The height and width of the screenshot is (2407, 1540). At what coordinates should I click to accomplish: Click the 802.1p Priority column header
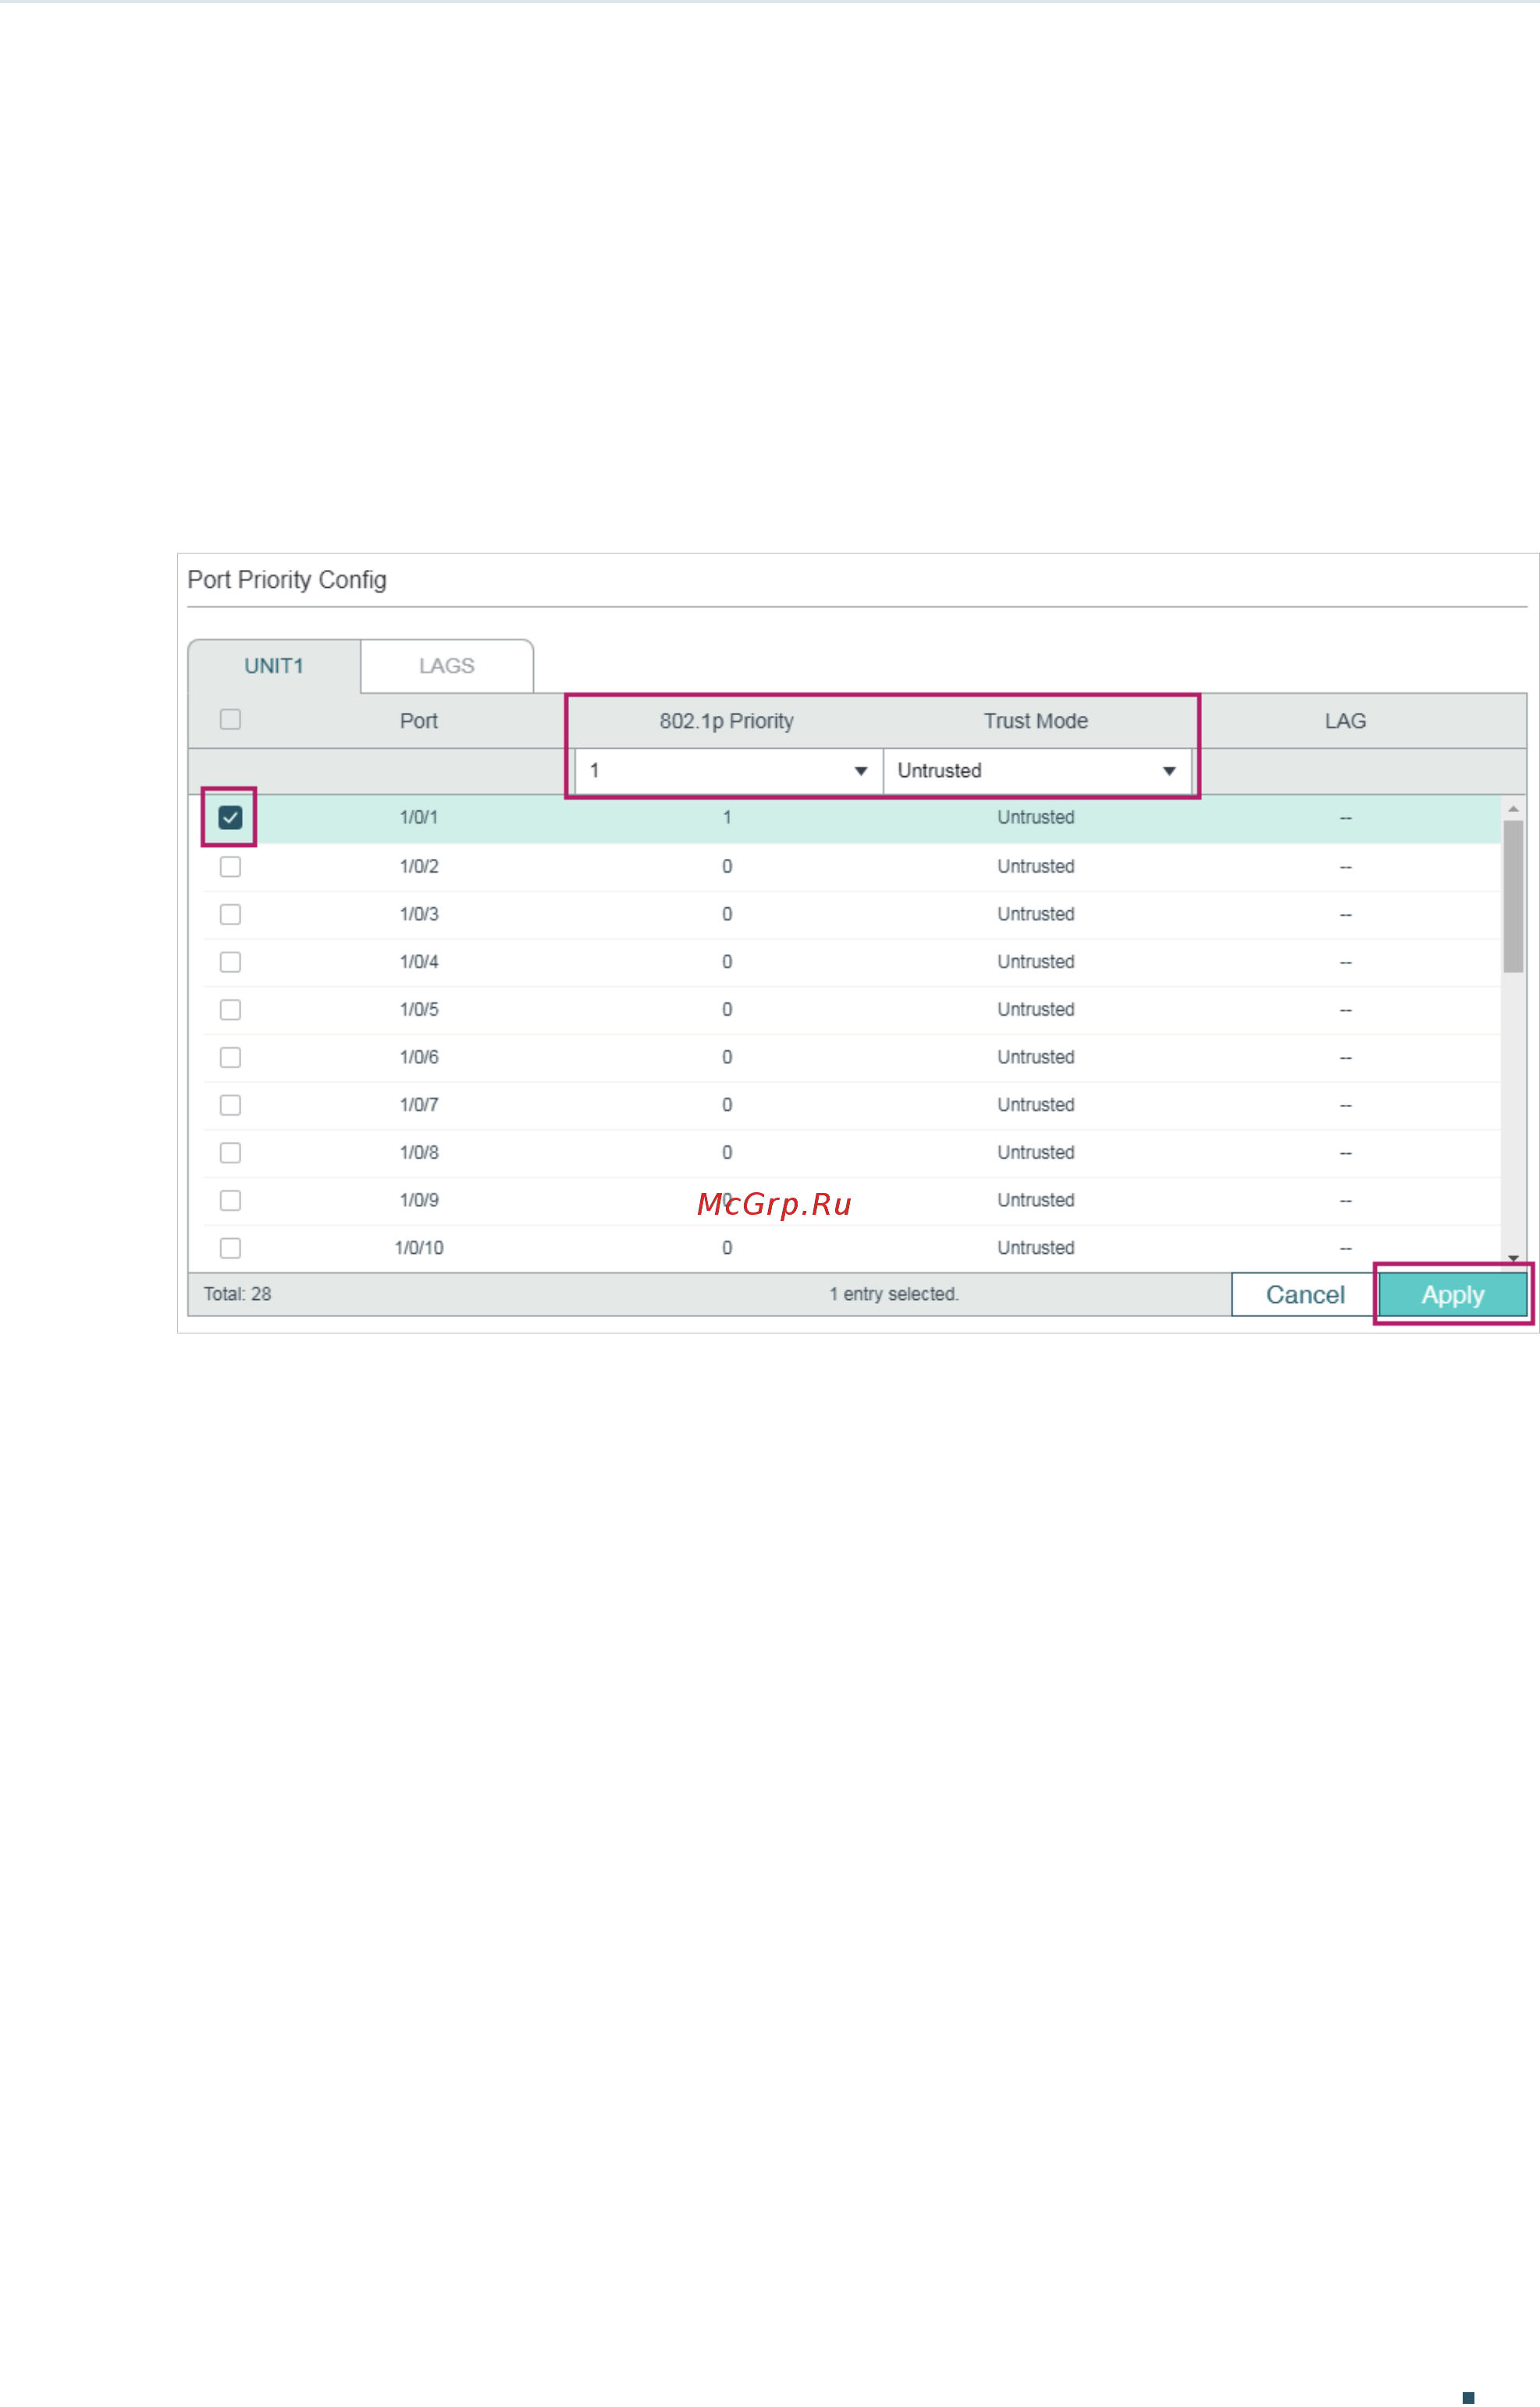727,721
